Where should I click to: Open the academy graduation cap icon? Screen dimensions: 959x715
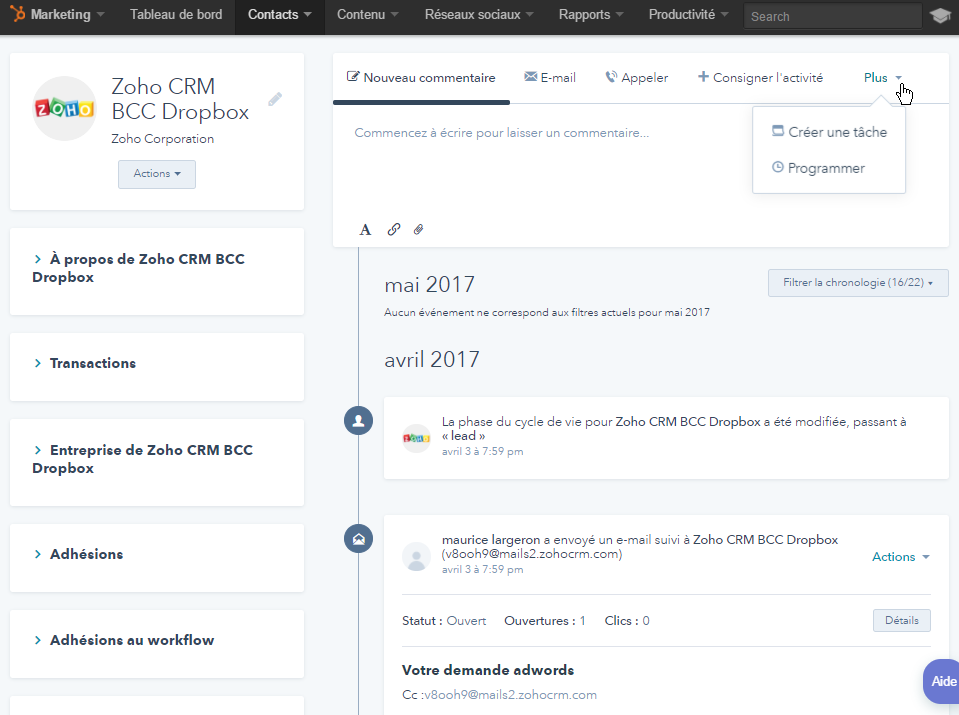click(940, 16)
